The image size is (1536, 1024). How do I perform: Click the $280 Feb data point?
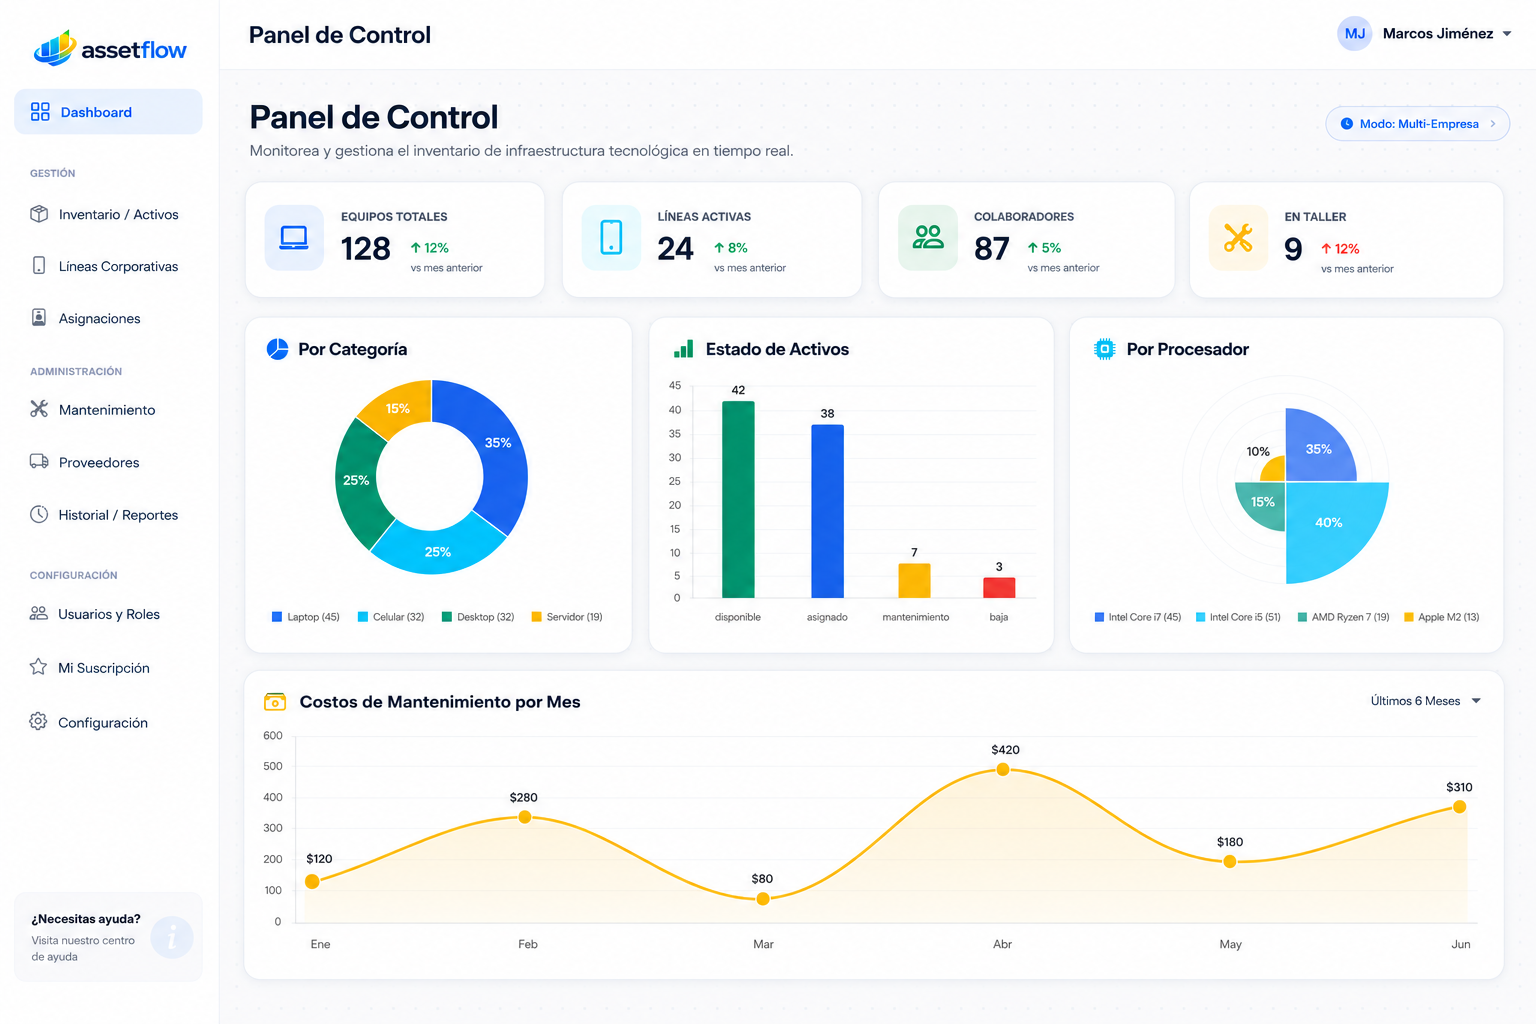point(525,817)
